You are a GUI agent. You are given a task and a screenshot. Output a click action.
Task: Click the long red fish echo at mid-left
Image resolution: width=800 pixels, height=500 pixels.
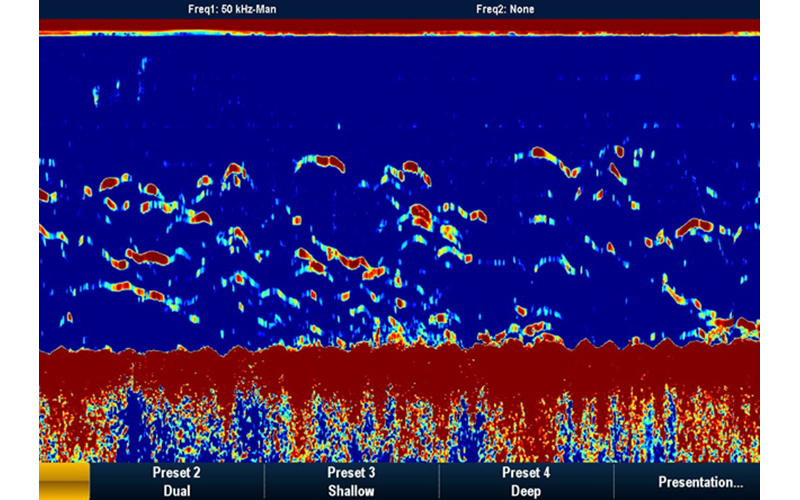[149, 257]
